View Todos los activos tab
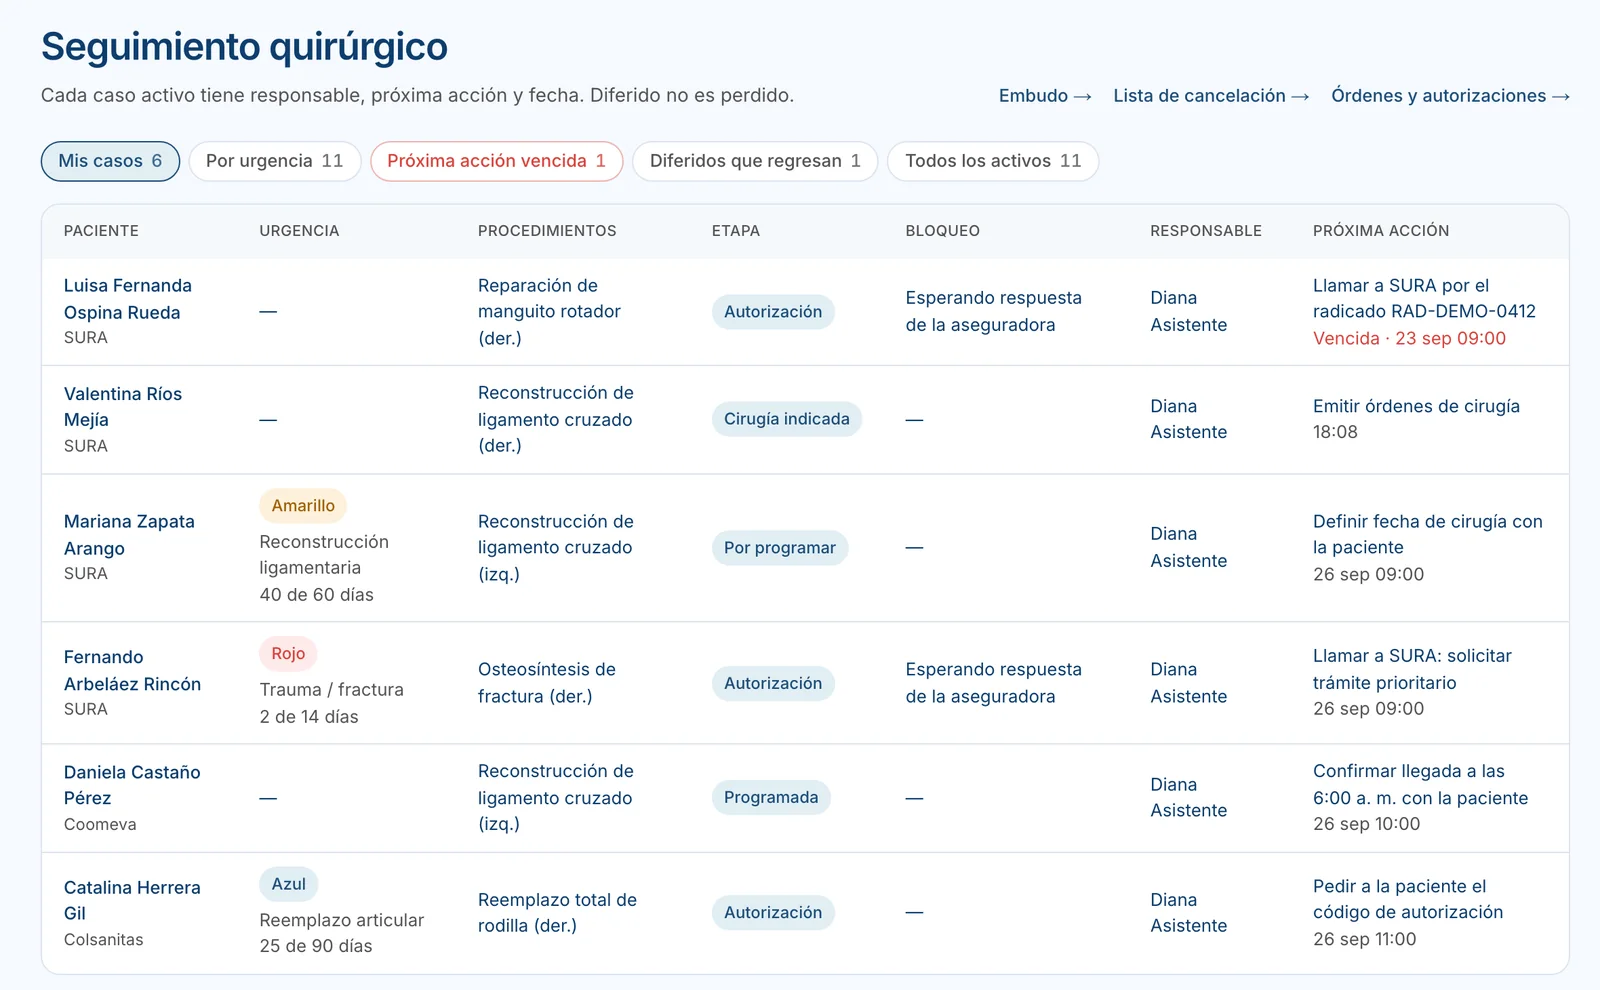Viewport: 1600px width, 990px height. [993, 161]
